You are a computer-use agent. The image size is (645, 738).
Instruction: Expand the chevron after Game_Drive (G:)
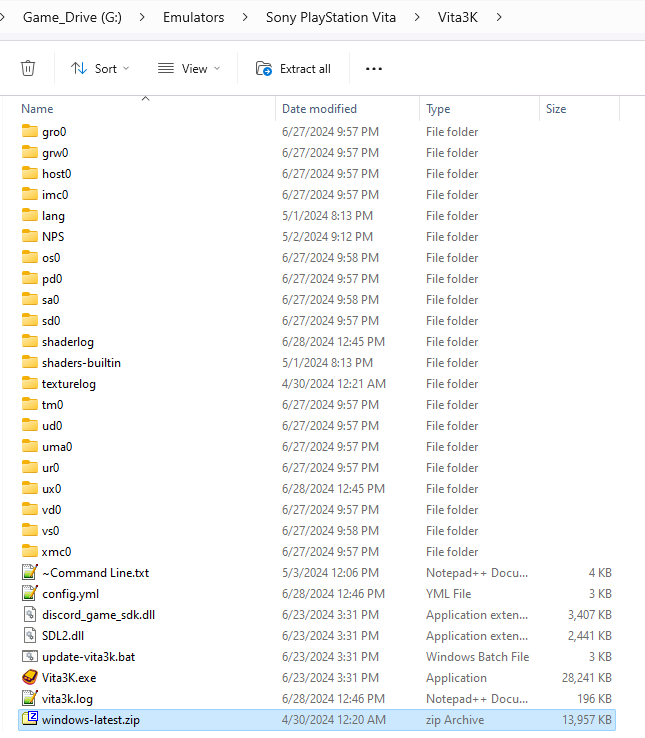pos(142,17)
